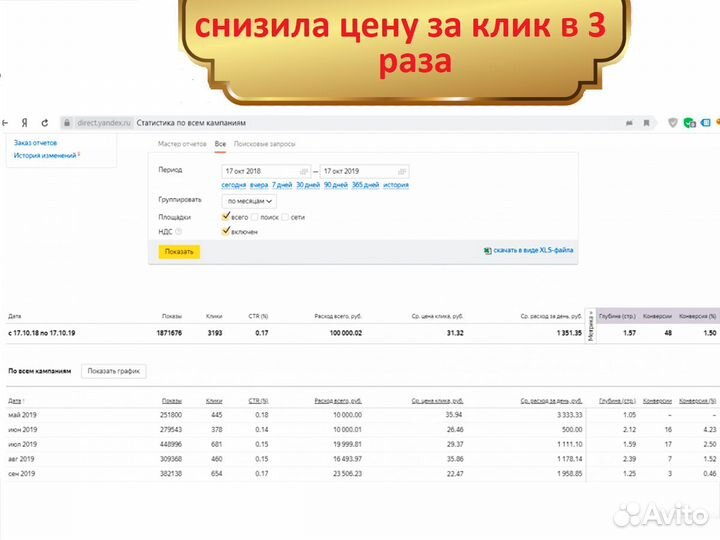Screen dimensions: 720x540
Task: Choose the 'вчера' period shortcut
Action: 259,185
